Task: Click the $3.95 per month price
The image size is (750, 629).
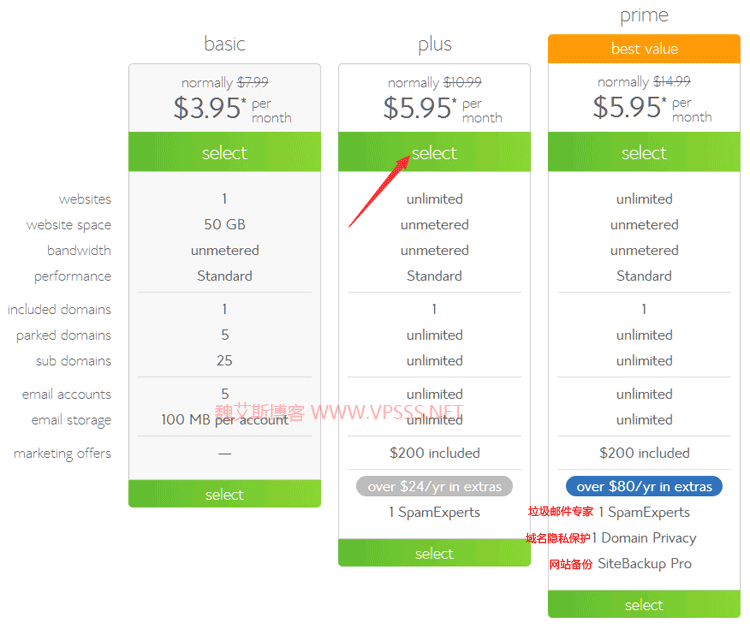Action: coord(232,109)
